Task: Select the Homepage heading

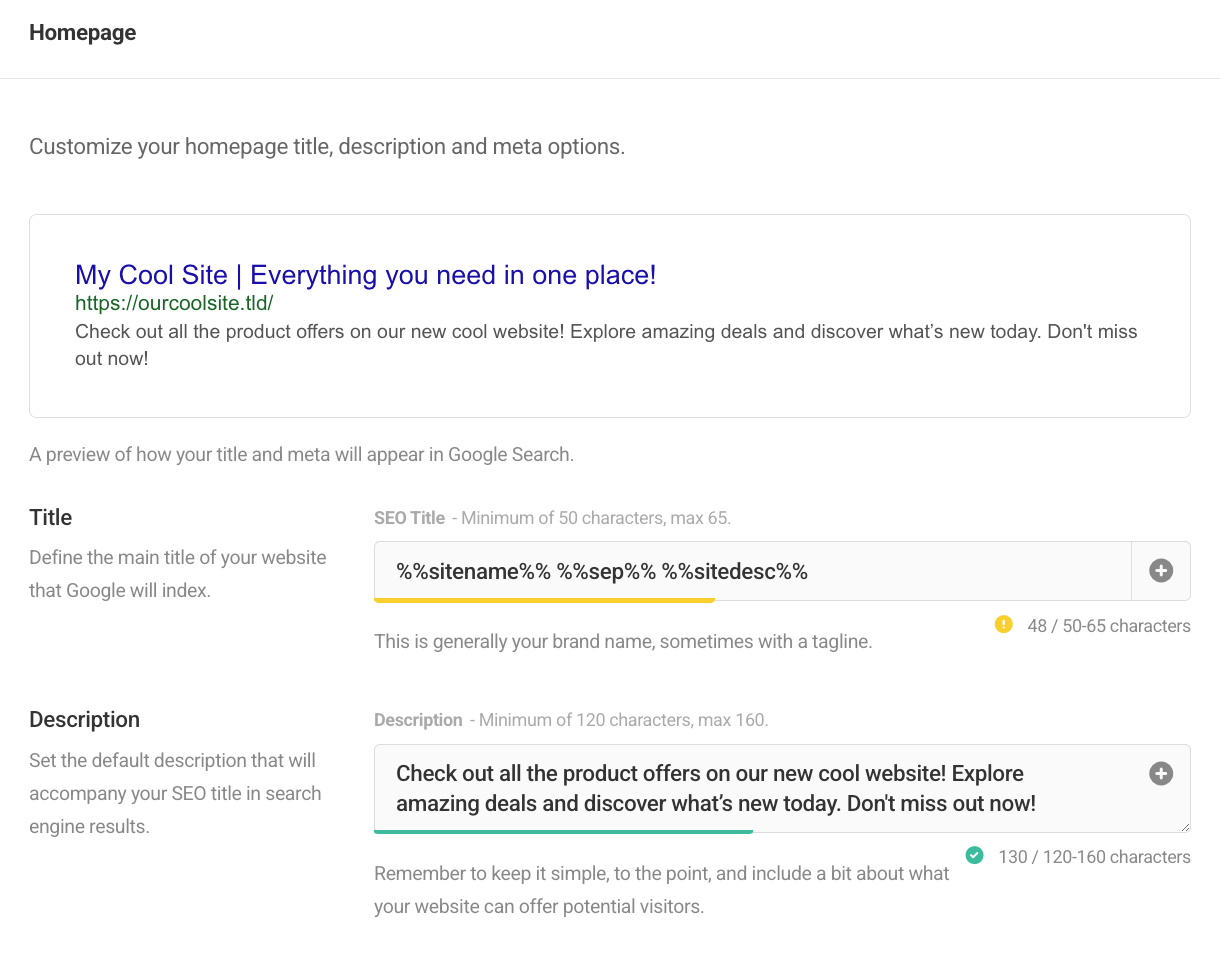Action: click(83, 32)
